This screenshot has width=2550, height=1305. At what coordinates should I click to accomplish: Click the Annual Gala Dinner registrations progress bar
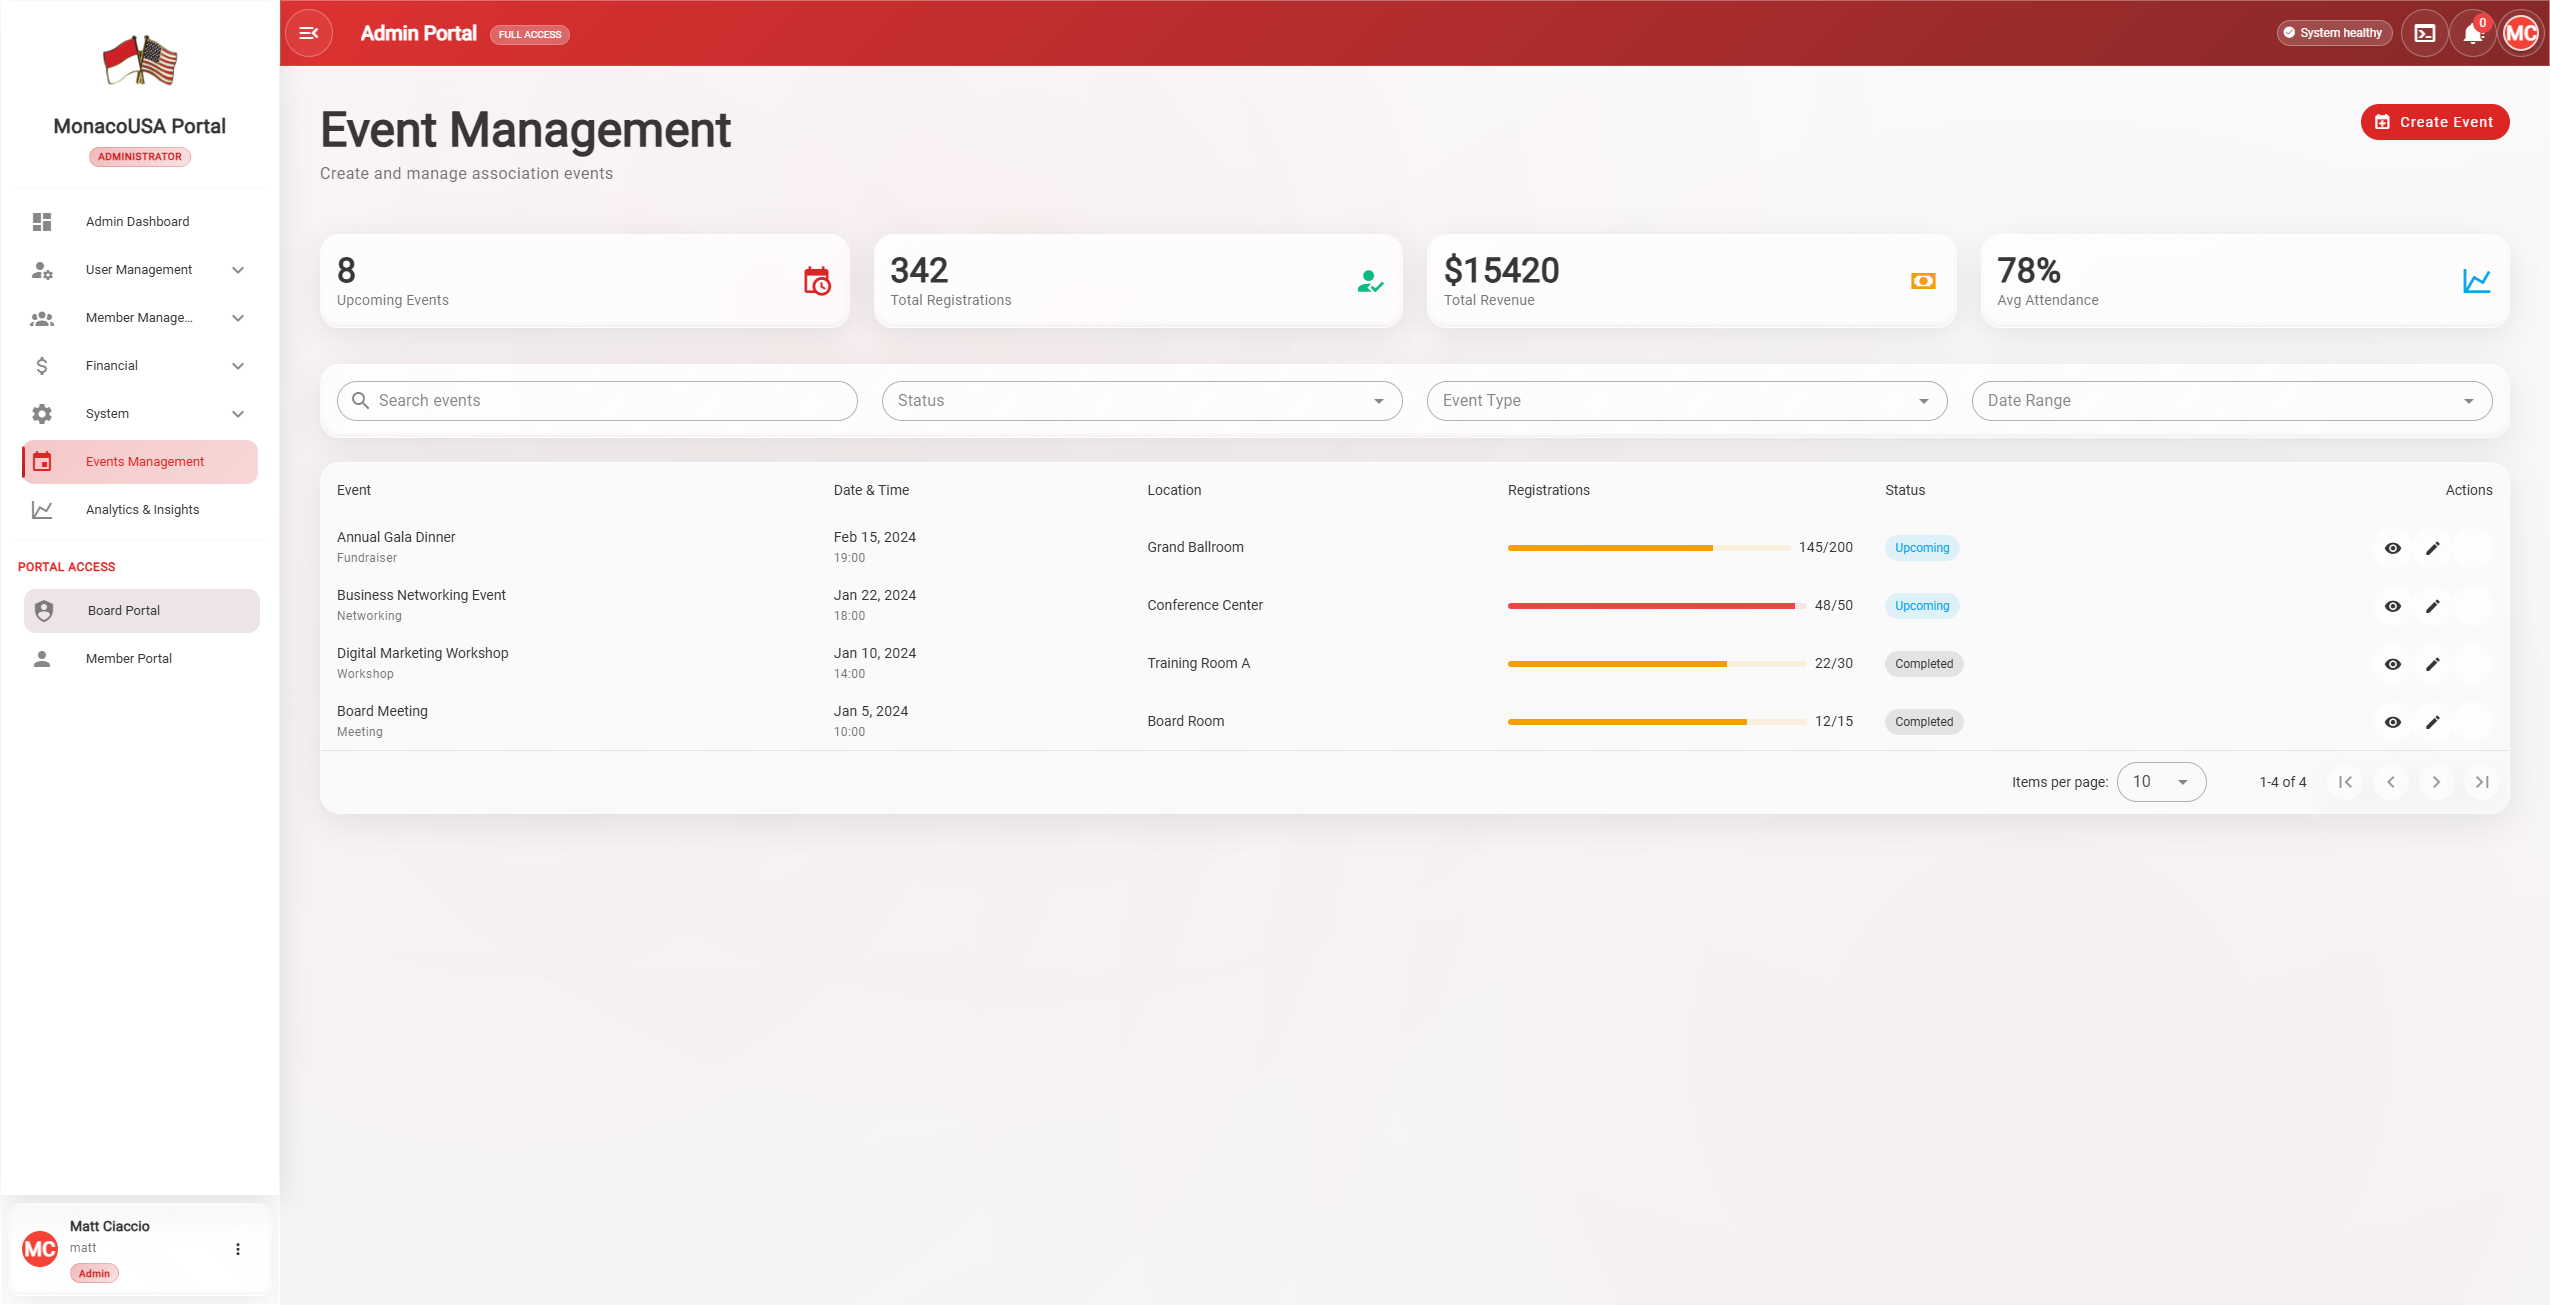1648,548
